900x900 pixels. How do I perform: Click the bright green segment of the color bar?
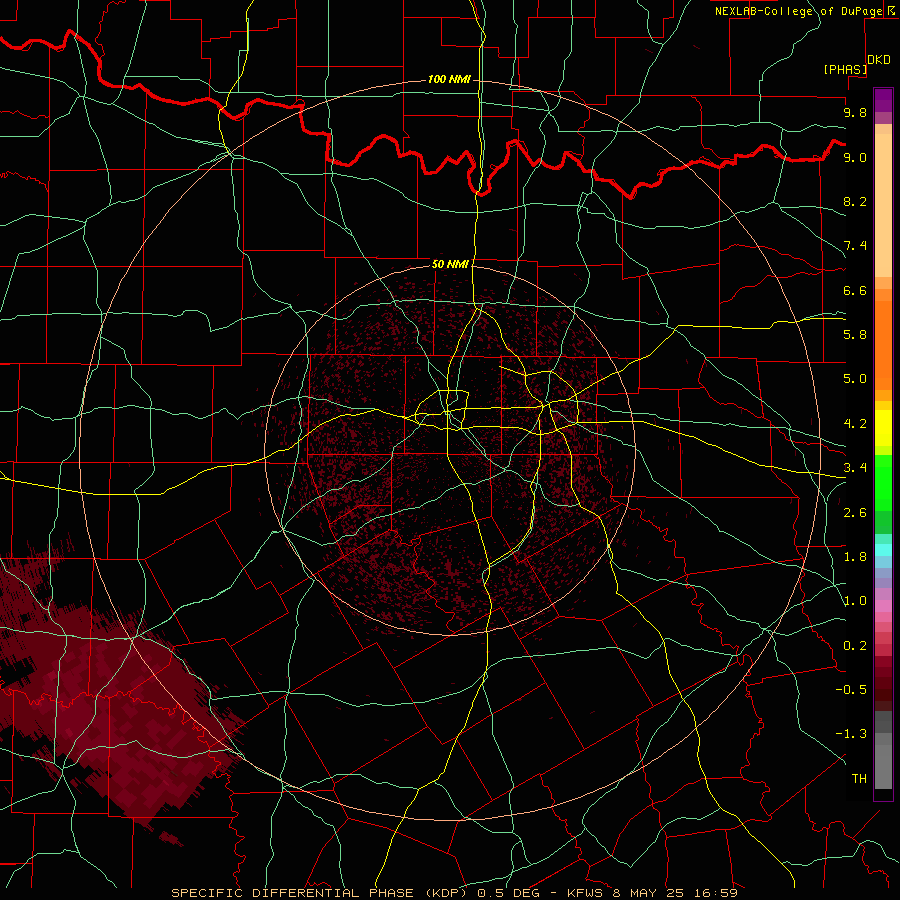point(883,482)
